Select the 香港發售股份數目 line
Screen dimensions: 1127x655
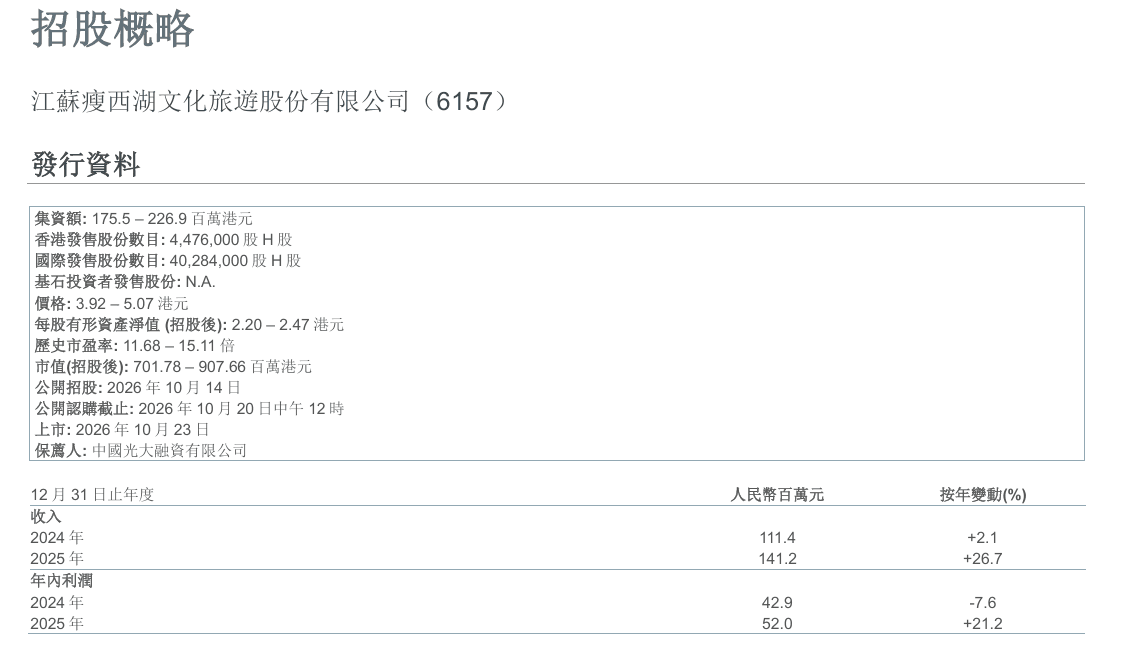164,239
